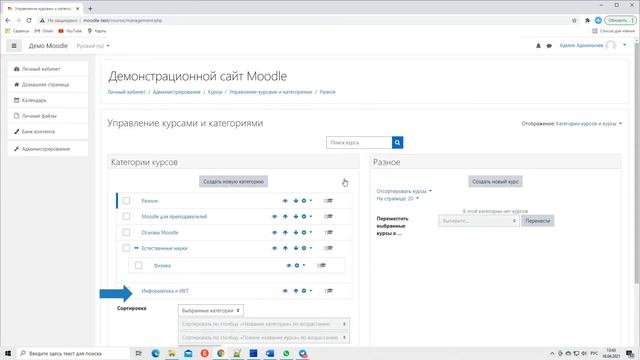Open gear menu for Естественные науки category
Viewport: 640px width, 360px height.
coord(306,248)
